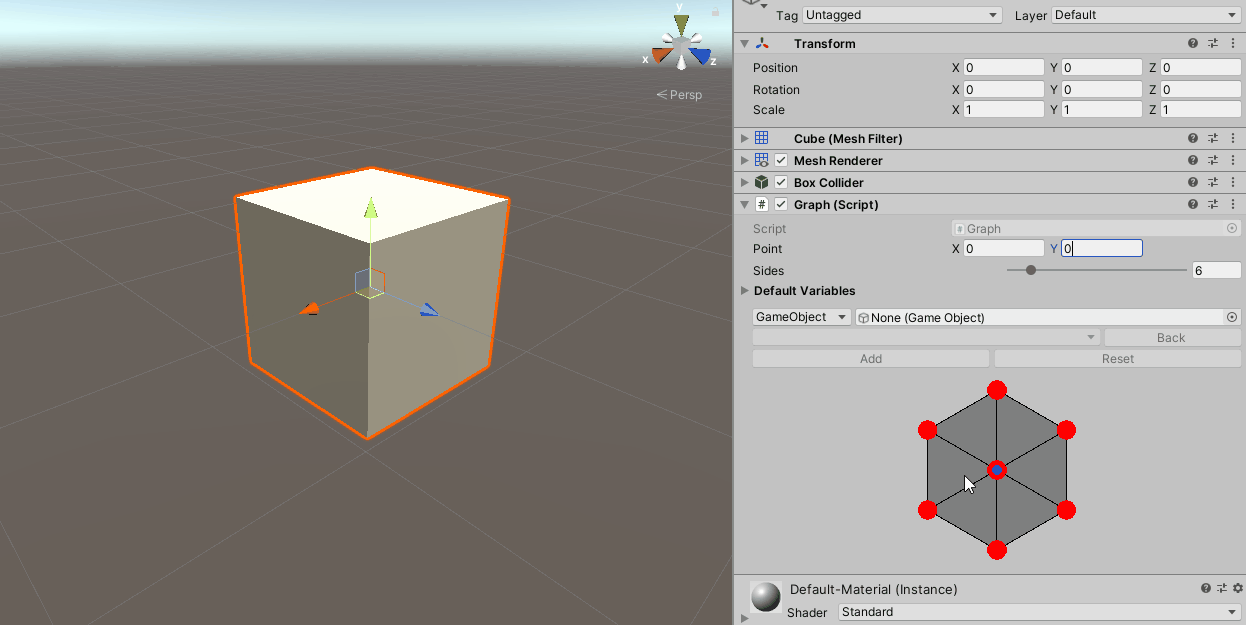Screen dimensions: 1246x625
Task: Open Box Collider preset icon
Action: [x=1212, y=182]
